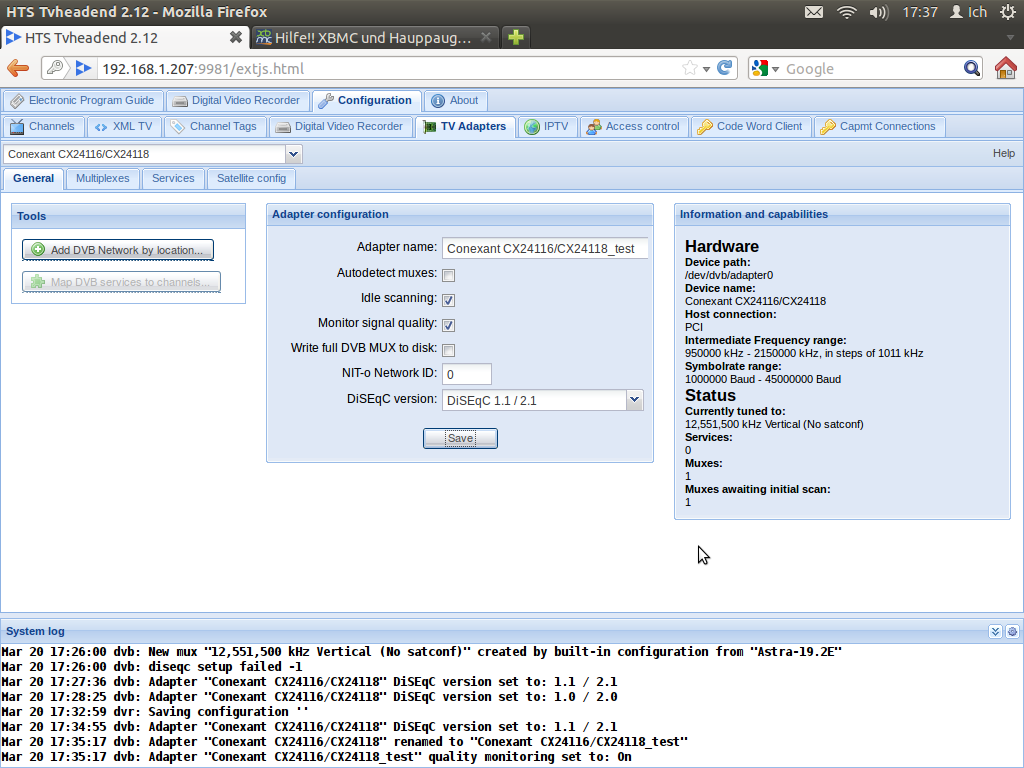This screenshot has height=768, width=1024.
Task: Enable Write full DVB MUX to disk
Action: click(449, 350)
